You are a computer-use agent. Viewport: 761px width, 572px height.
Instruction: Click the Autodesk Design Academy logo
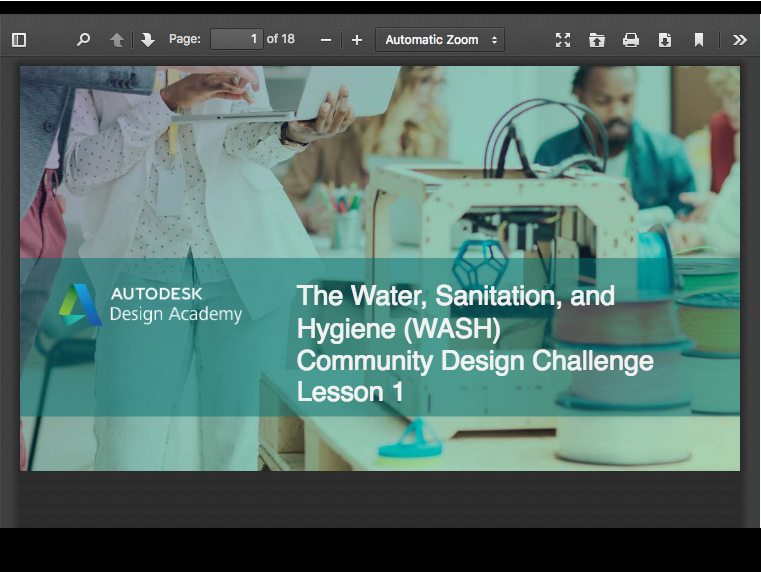[150, 305]
